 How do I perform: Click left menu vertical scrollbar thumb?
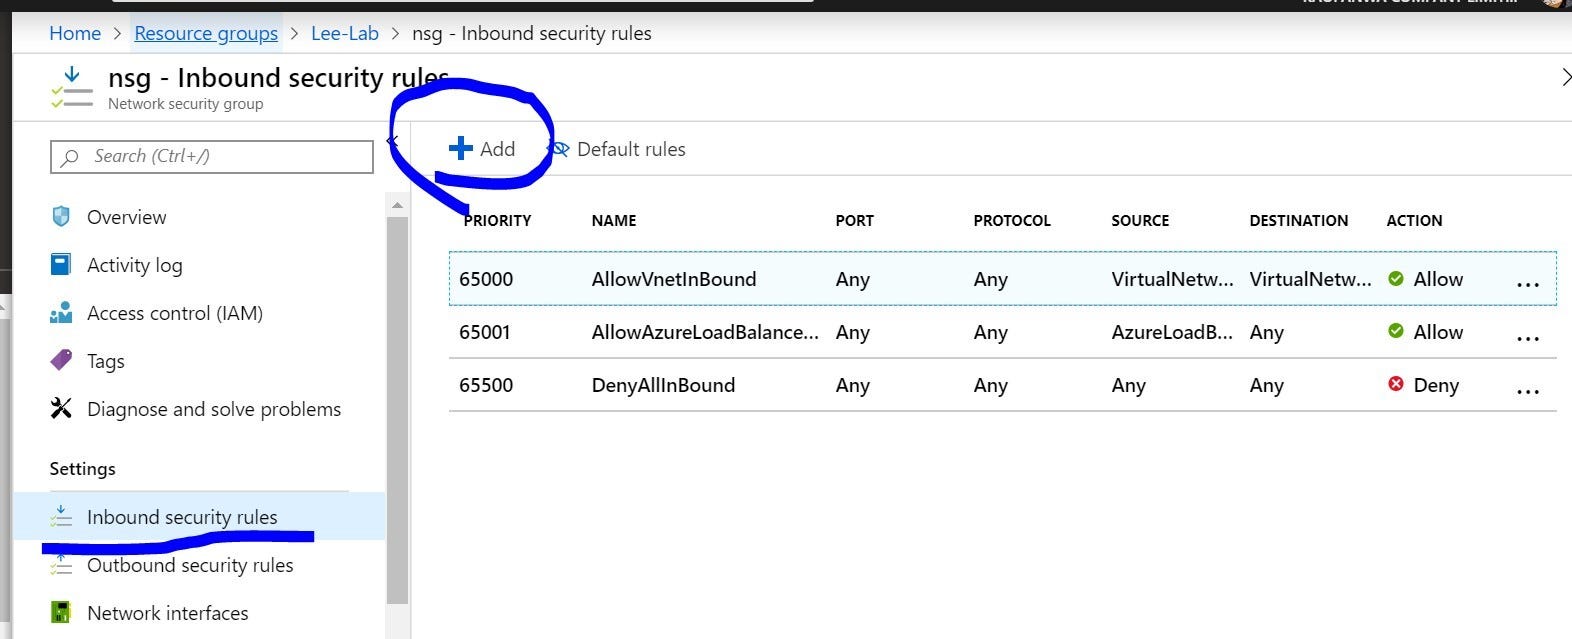(397, 410)
